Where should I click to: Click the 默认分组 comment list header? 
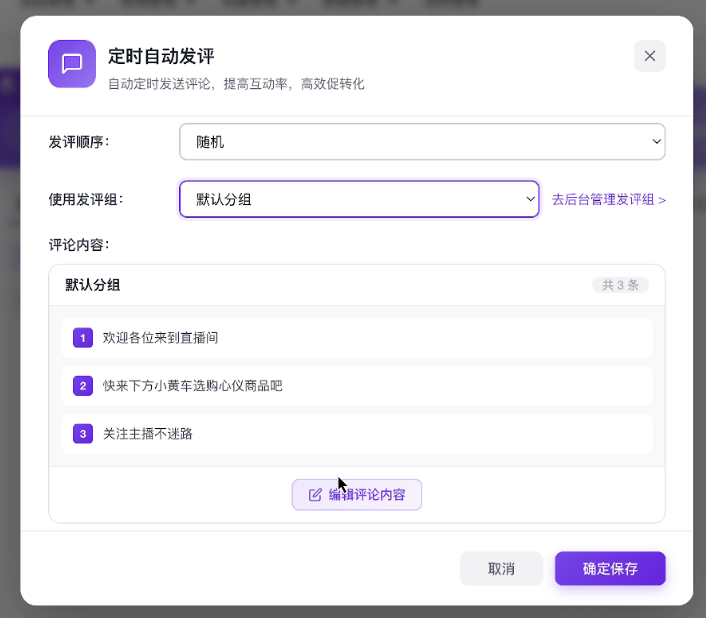pos(93,285)
